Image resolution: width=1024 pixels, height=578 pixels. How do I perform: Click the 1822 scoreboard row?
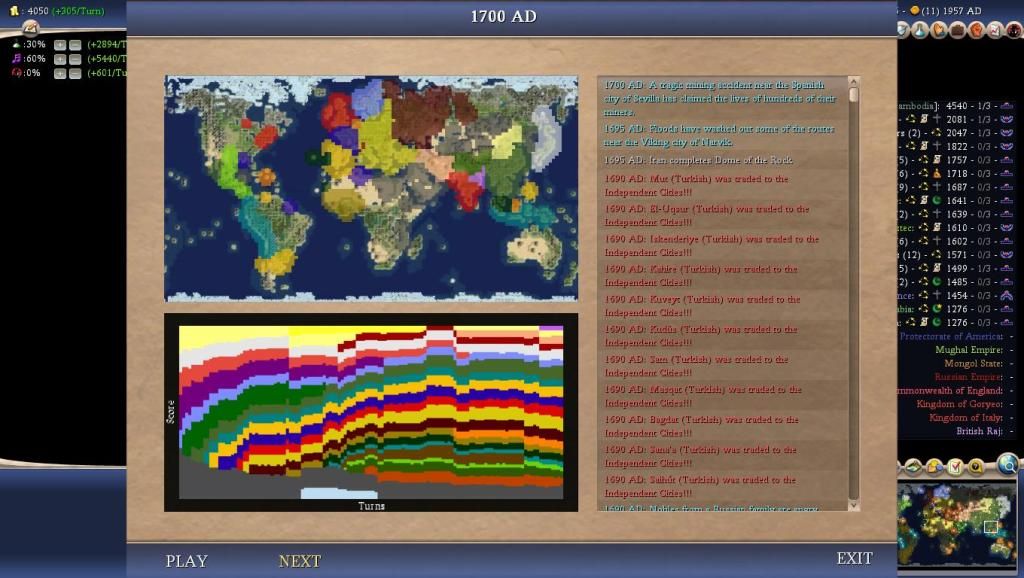click(x=956, y=146)
